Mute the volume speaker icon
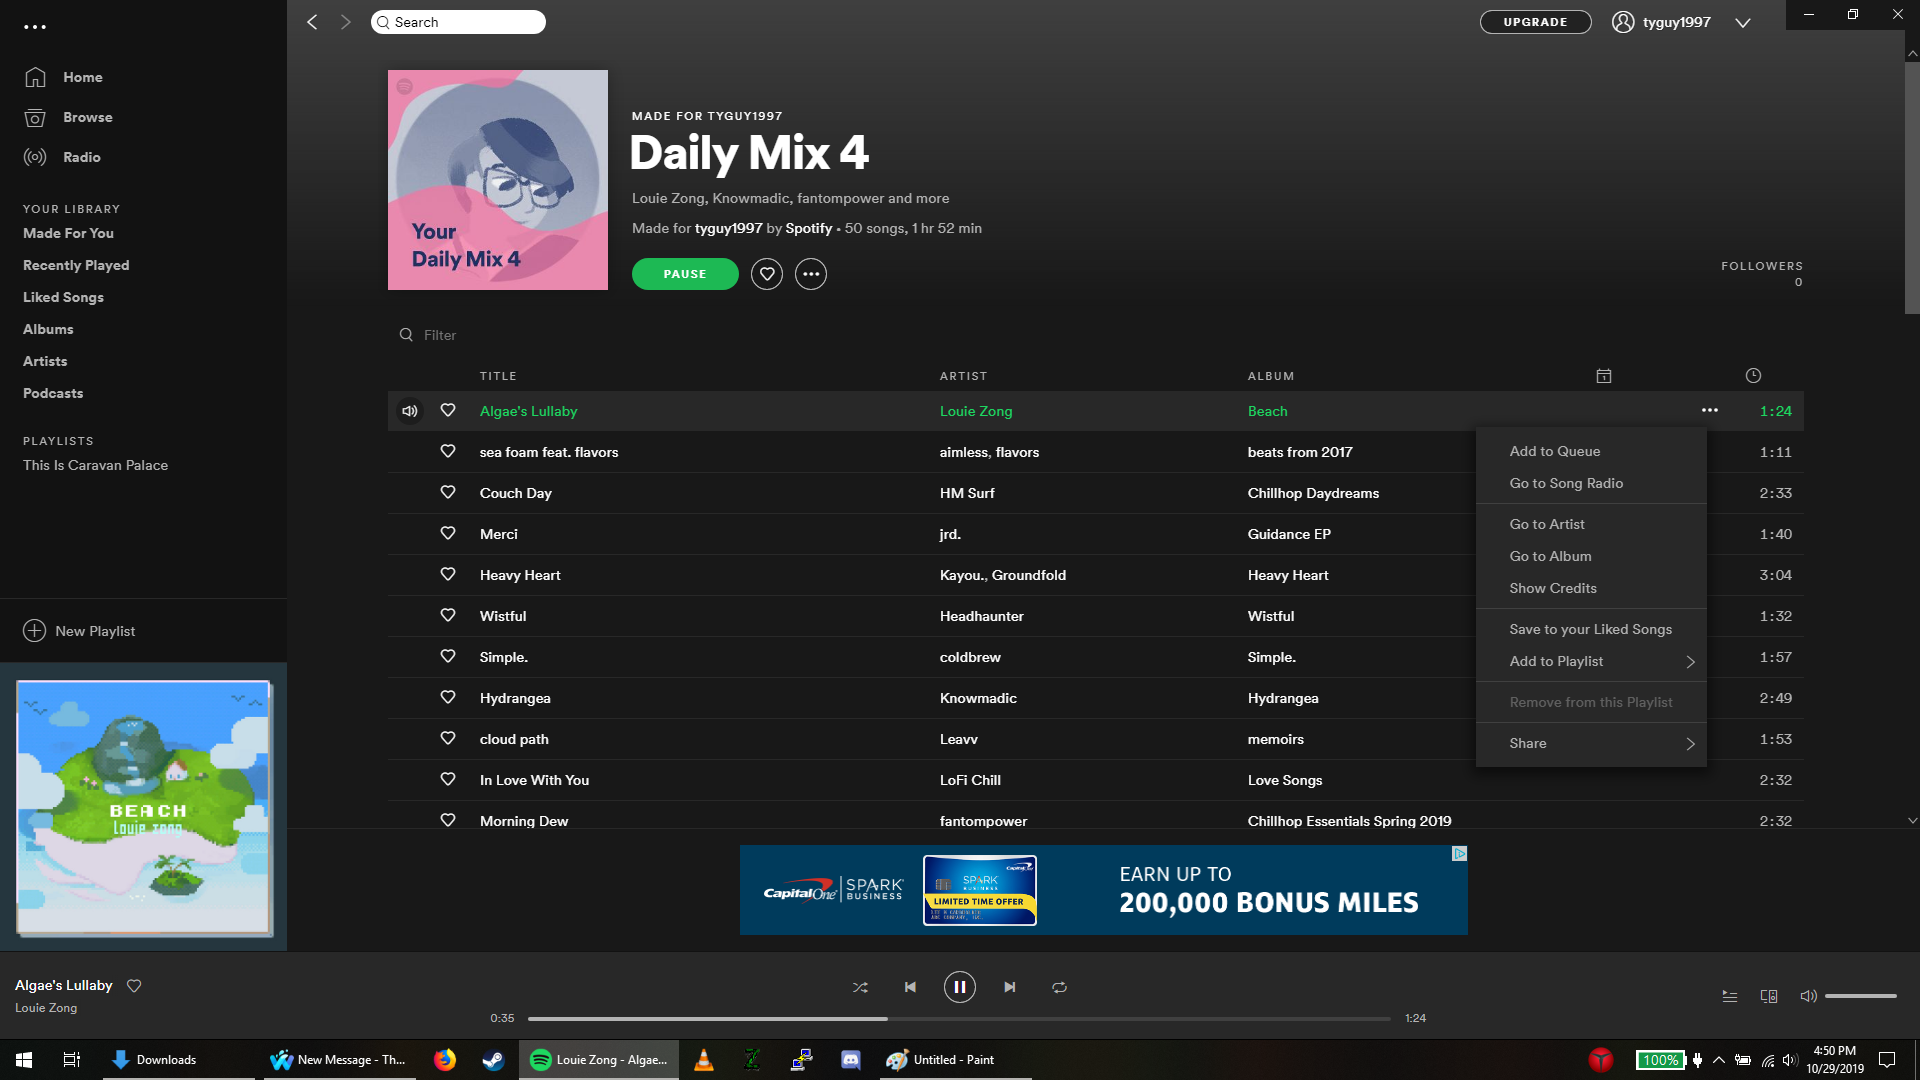The image size is (1920, 1080). (x=1808, y=996)
